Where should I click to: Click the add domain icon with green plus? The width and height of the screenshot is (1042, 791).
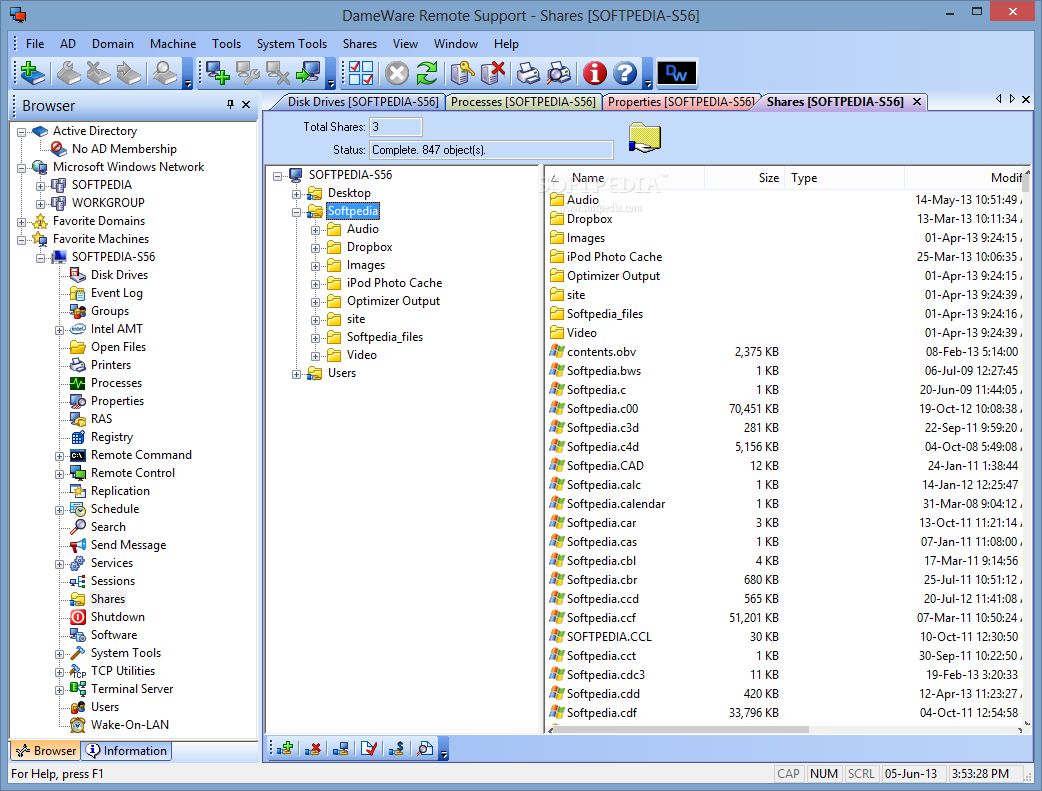coord(32,73)
